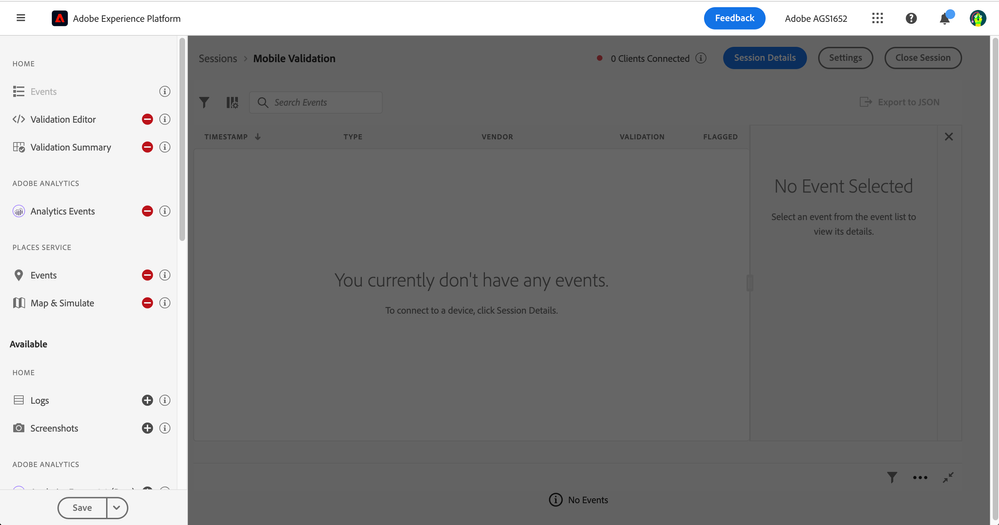Viewport: 999px width, 525px height.
Task: Click the collapse arrows icon in the bottom panel
Action: click(948, 478)
